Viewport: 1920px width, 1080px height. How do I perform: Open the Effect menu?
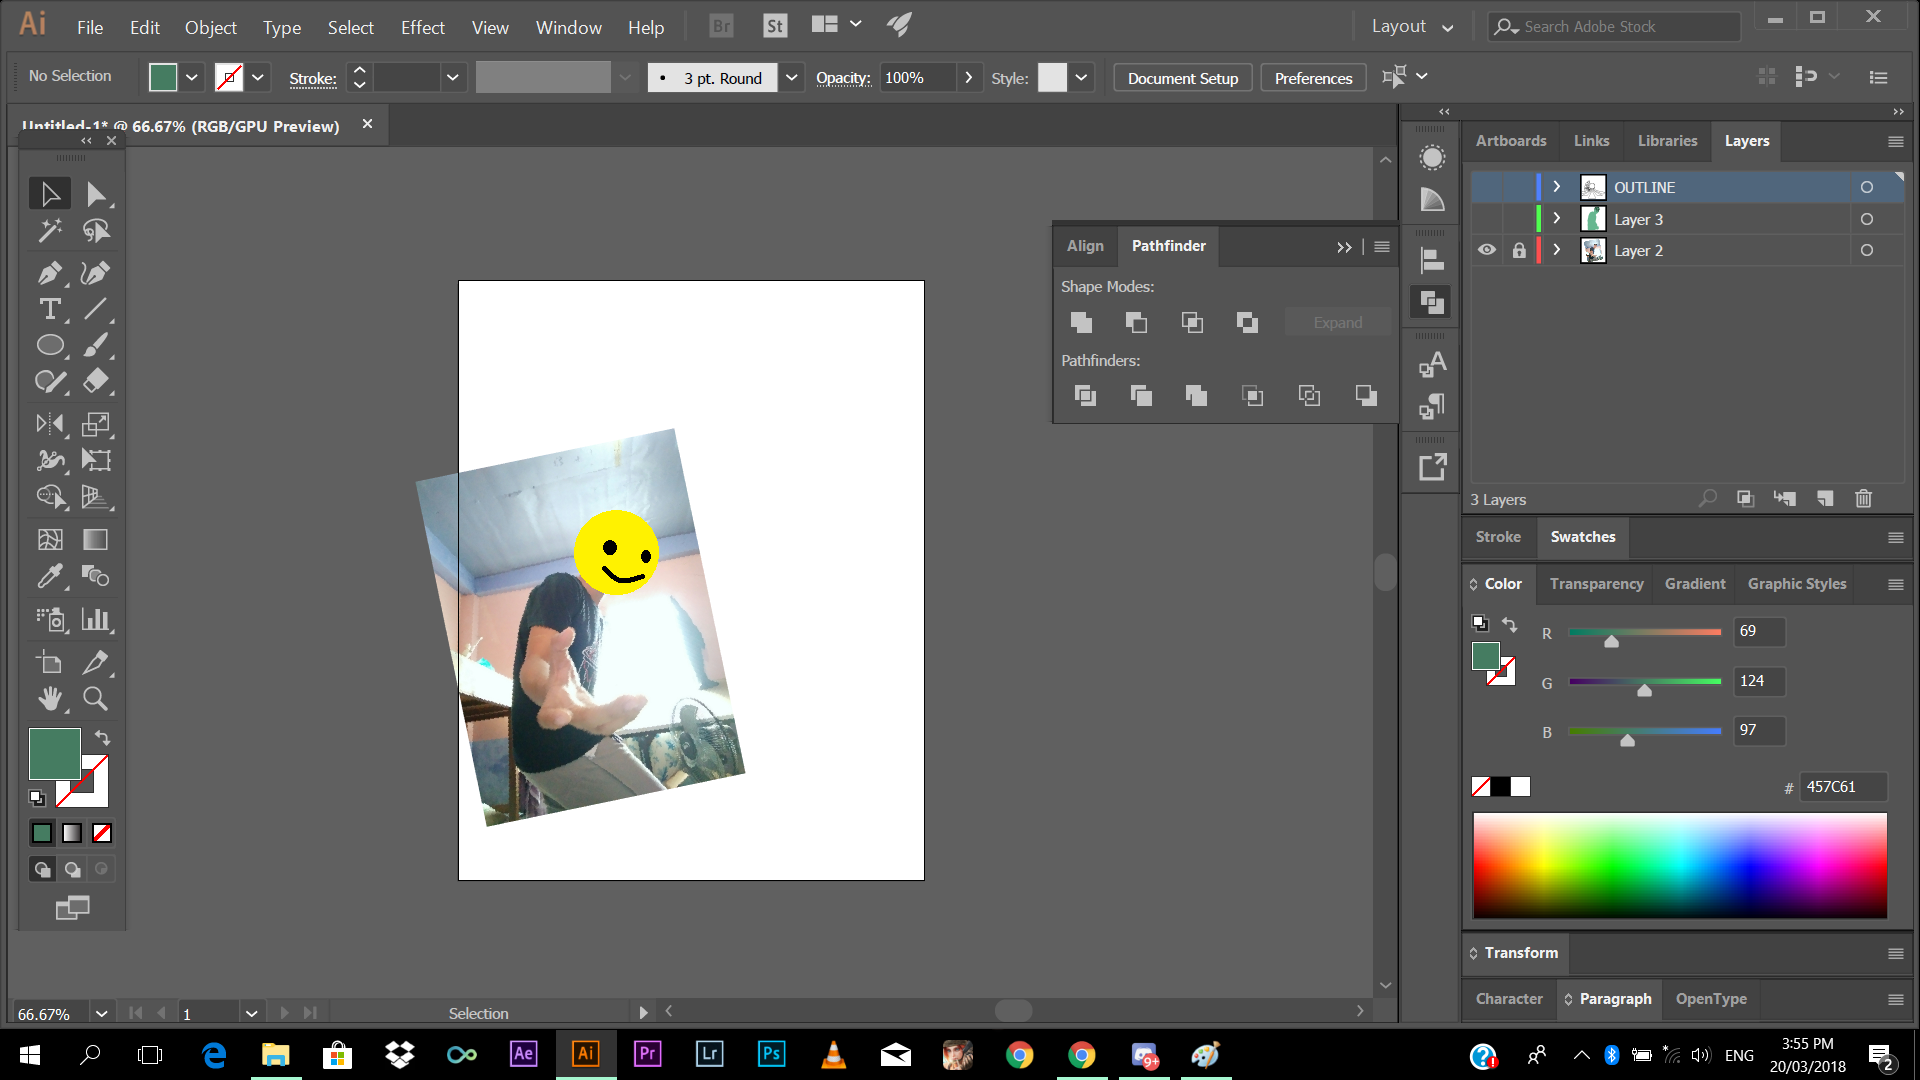coord(422,27)
